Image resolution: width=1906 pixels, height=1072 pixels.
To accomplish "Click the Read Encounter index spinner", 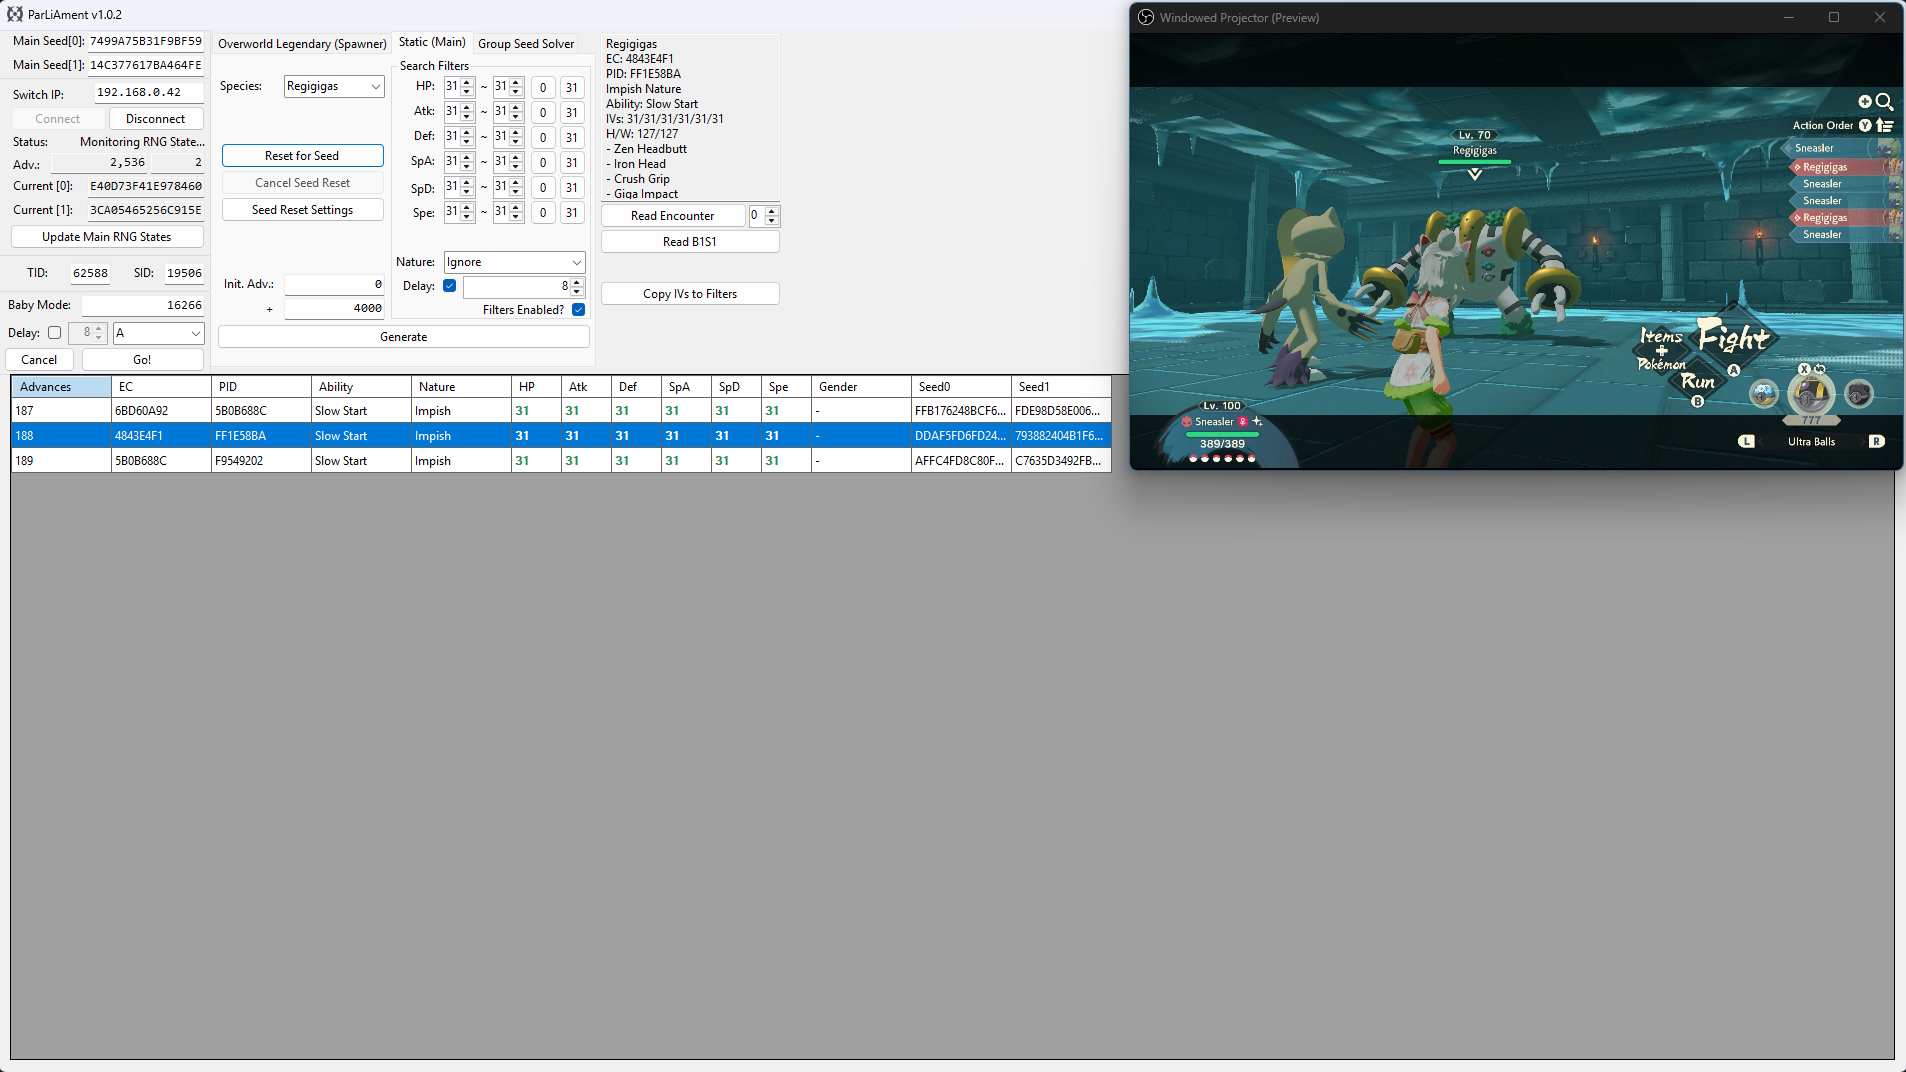I will 764,216.
